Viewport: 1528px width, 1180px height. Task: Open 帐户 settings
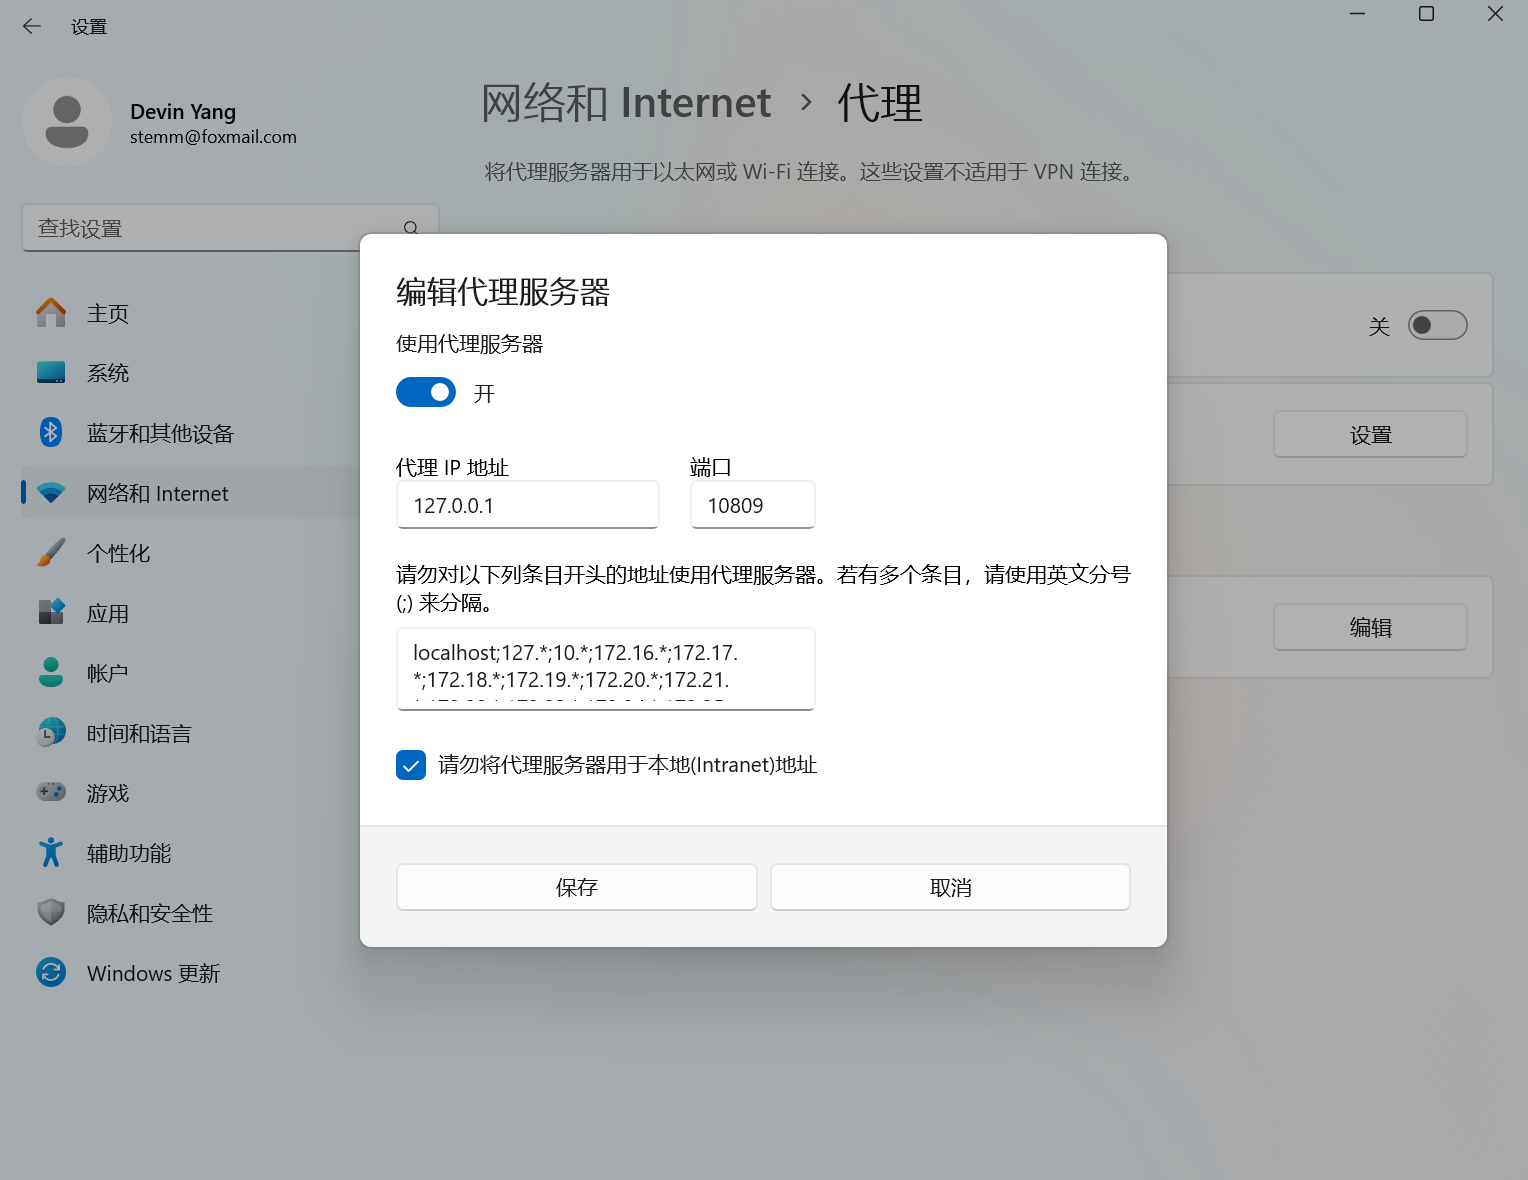click(106, 672)
